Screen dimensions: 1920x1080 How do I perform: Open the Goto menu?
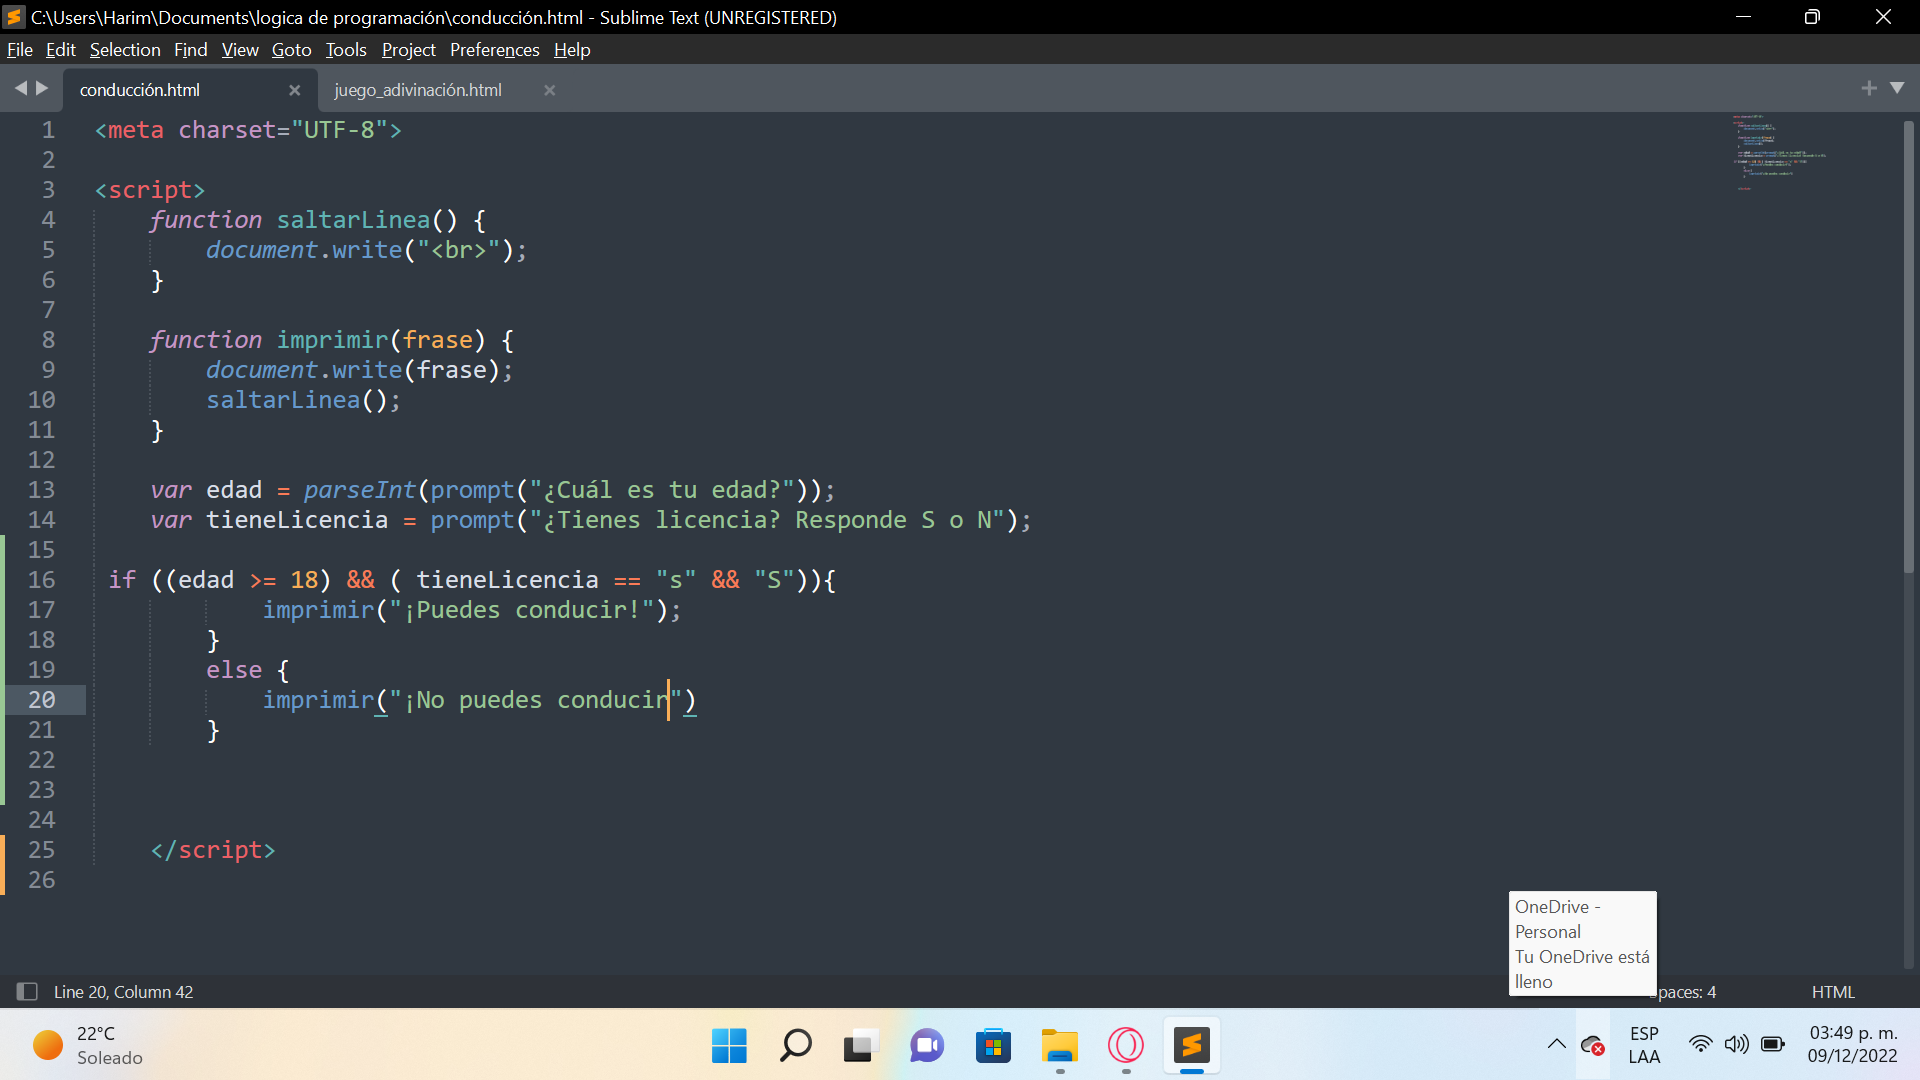(291, 50)
